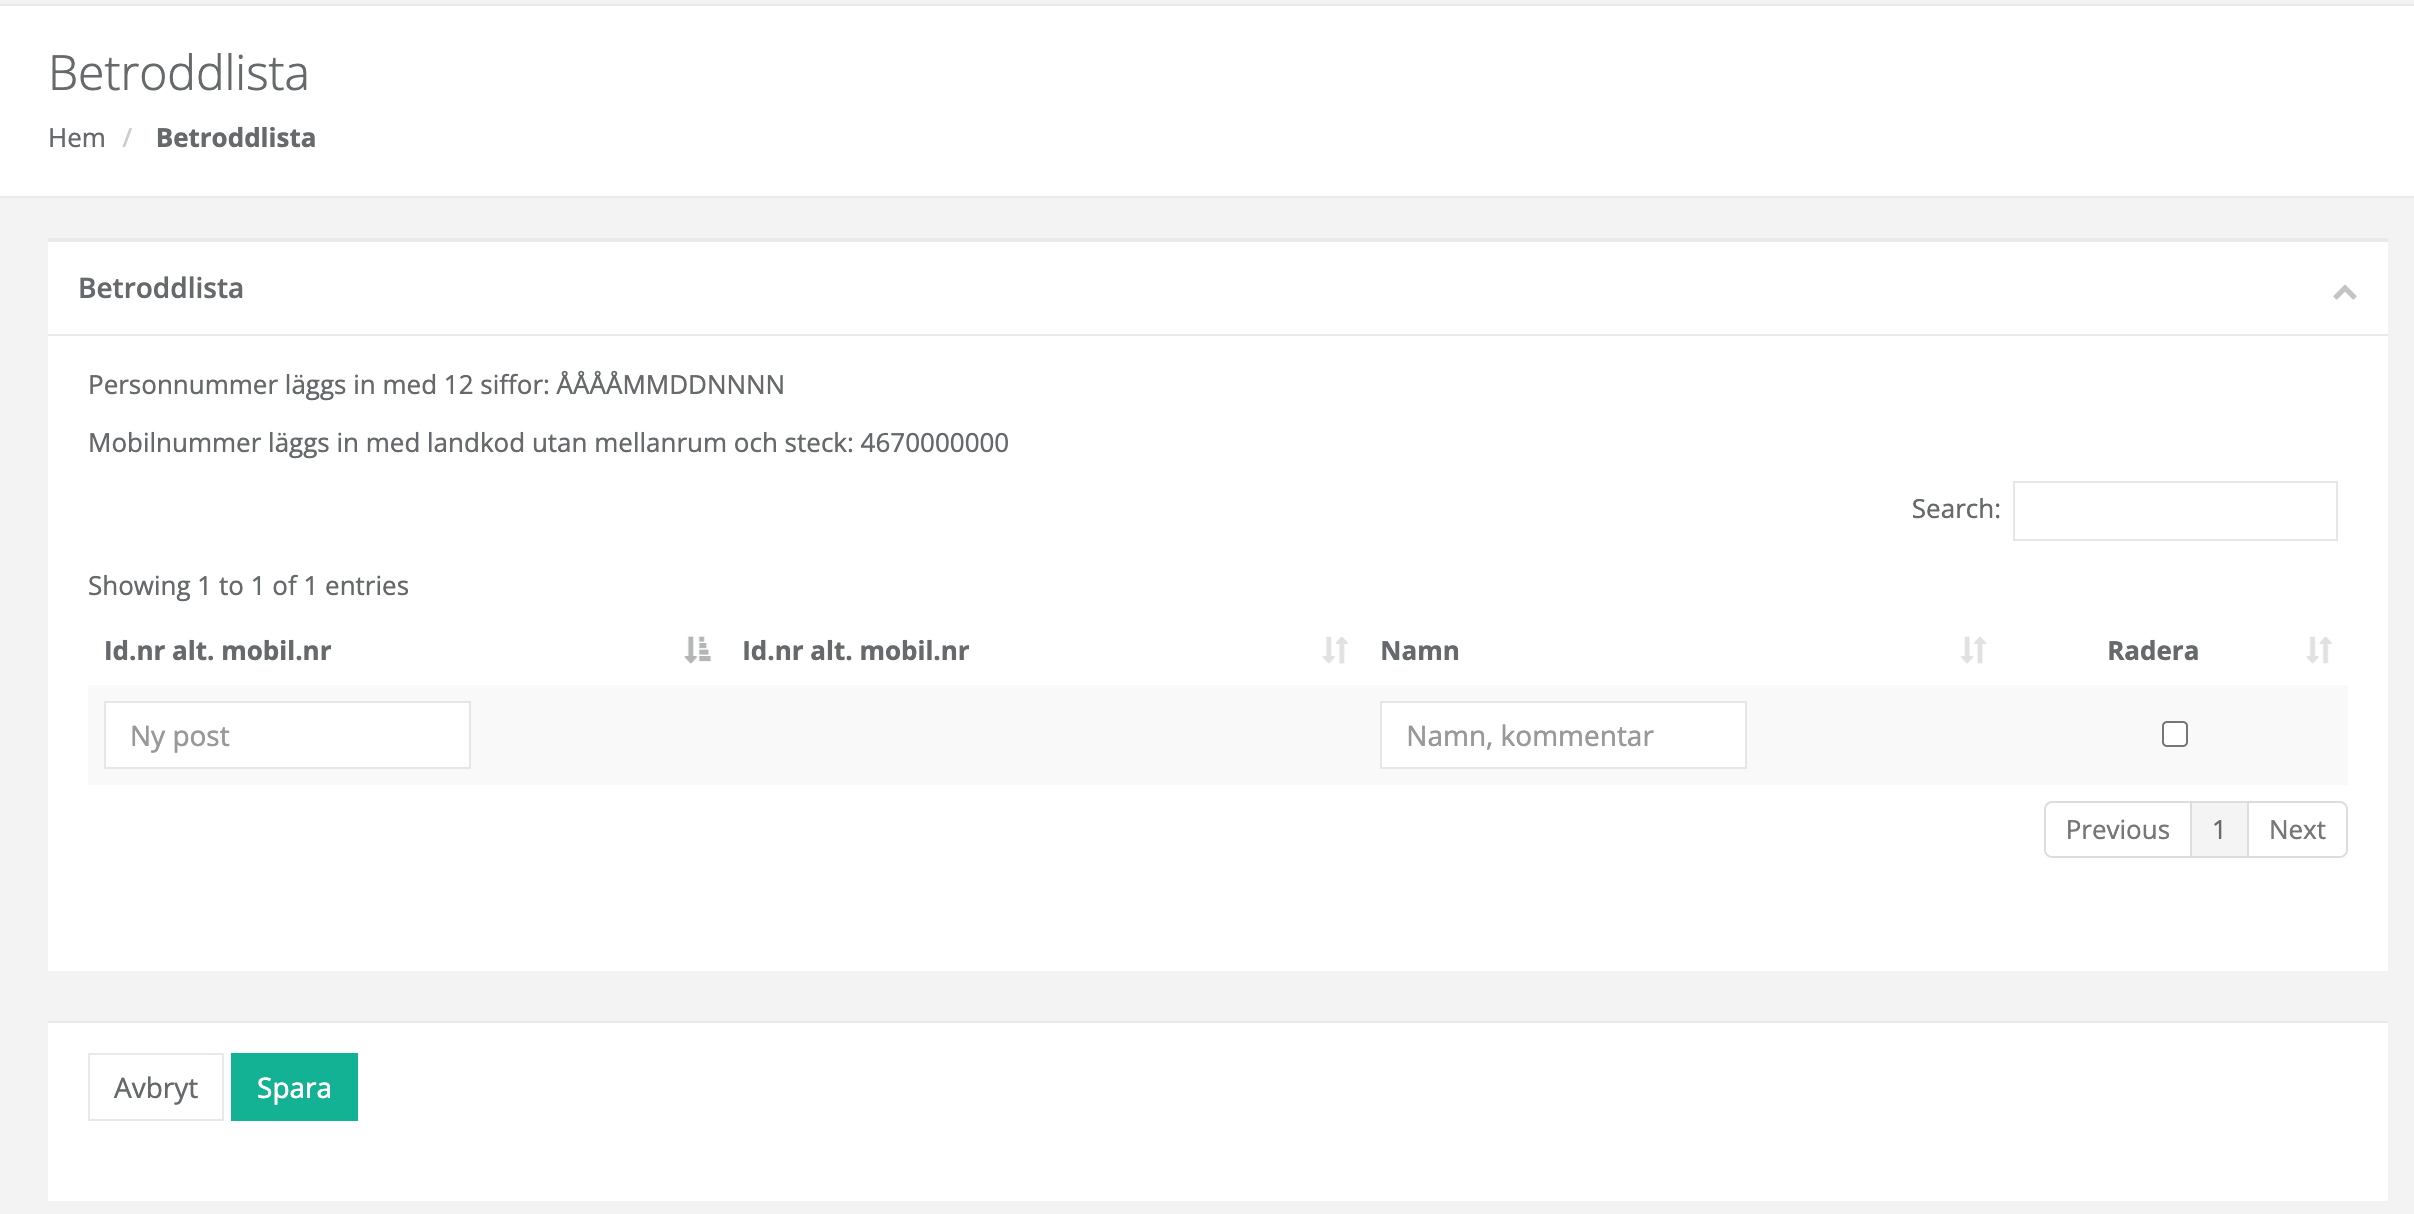Click the sort arrows beside Radera
The width and height of the screenshot is (2414, 1214).
[x=2318, y=650]
